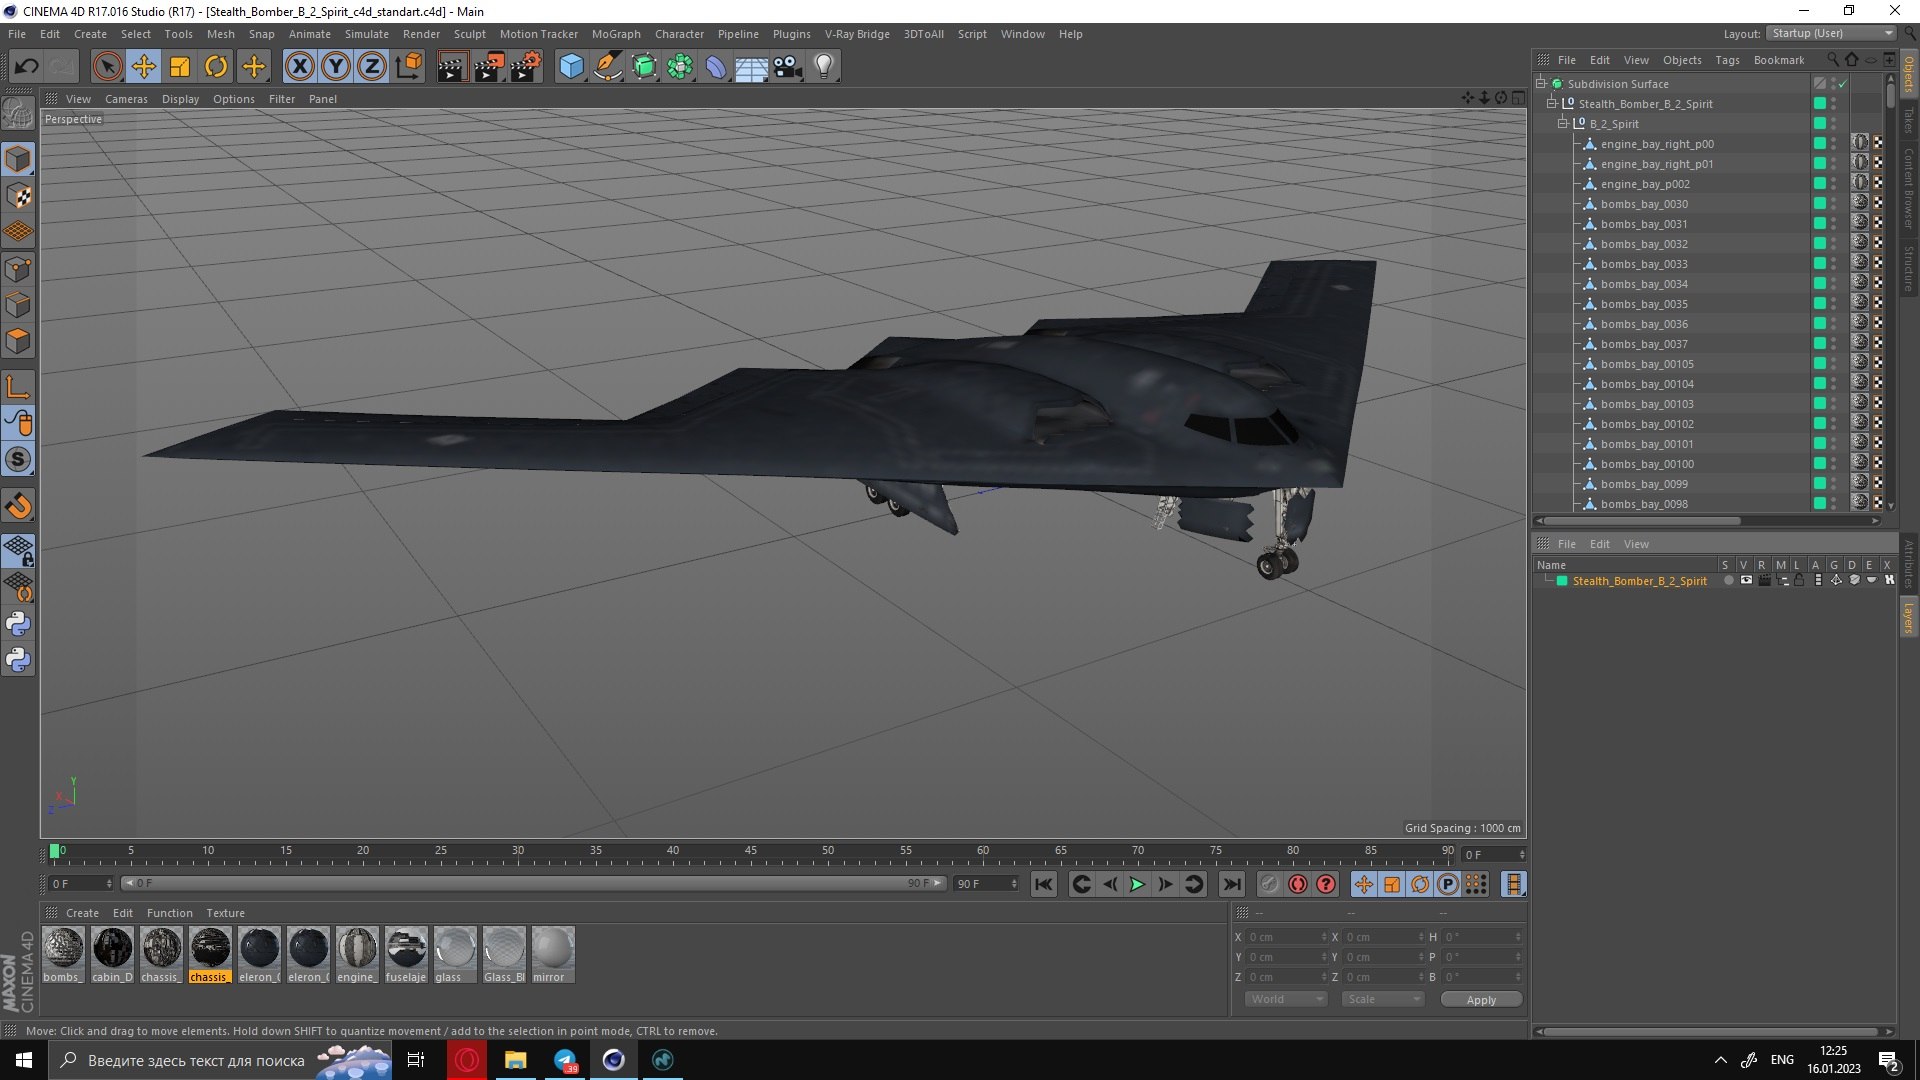Add a Camera object
The width and height of the screenshot is (1920, 1080).
(788, 67)
